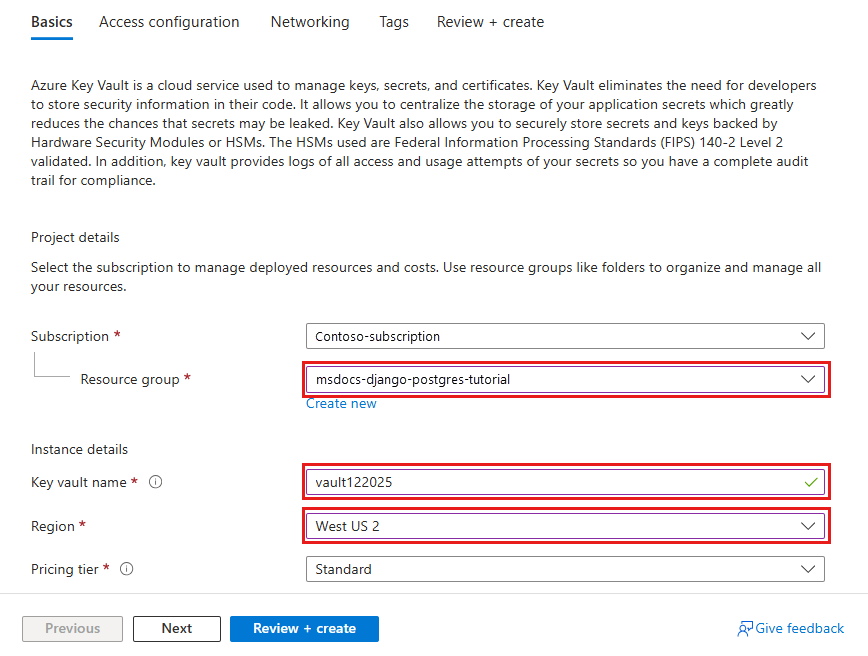The width and height of the screenshot is (868, 656).
Task: Select the Basics tab
Action: (x=51, y=22)
